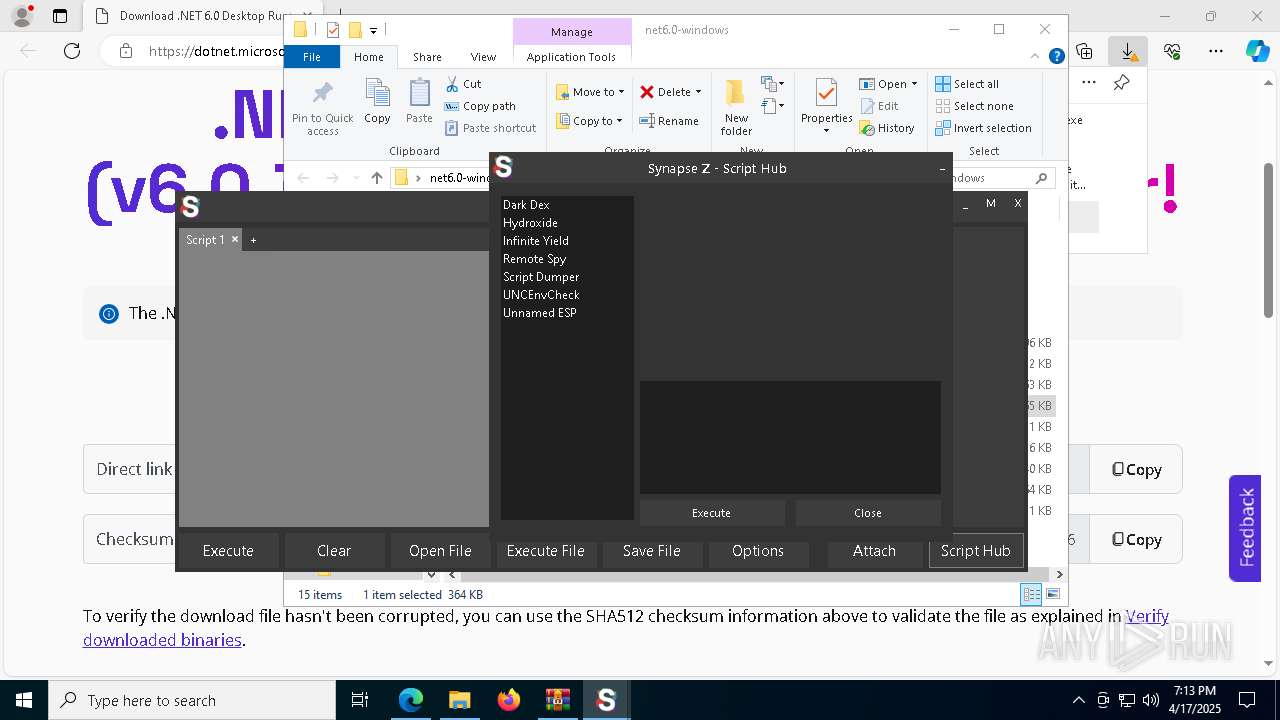Open Firefox from taskbar
Image resolution: width=1280 pixels, height=720 pixels.
tap(508, 700)
